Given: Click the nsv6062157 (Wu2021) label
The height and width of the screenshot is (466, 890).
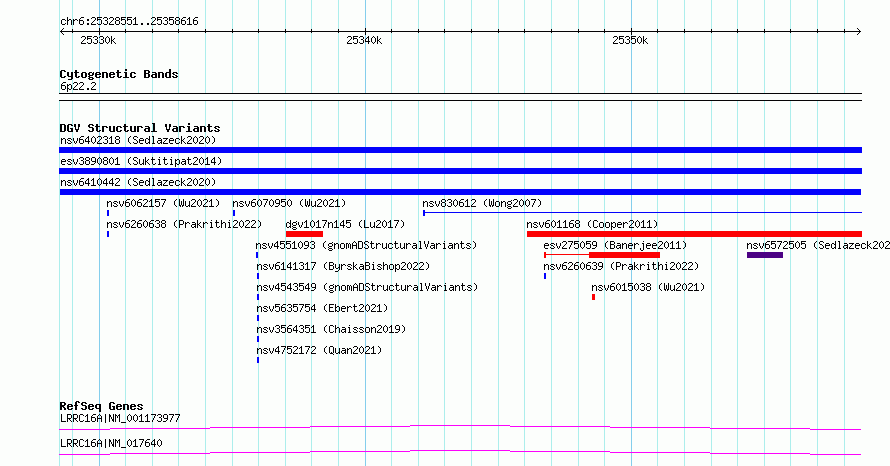Looking at the screenshot, I should [163, 203].
